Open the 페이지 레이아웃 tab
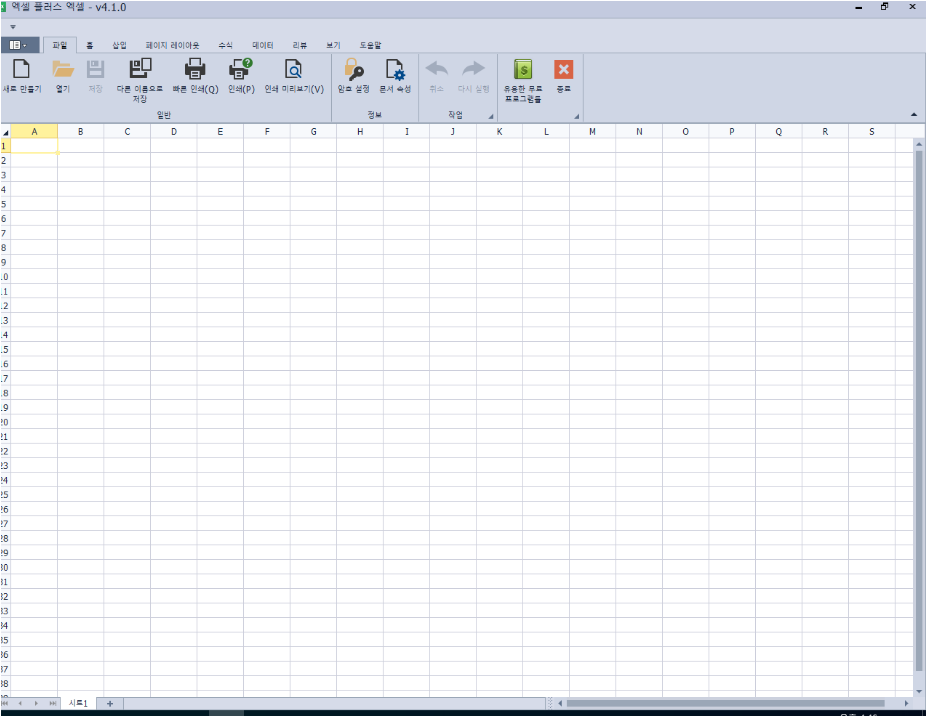This screenshot has width=926, height=717. 172,45
